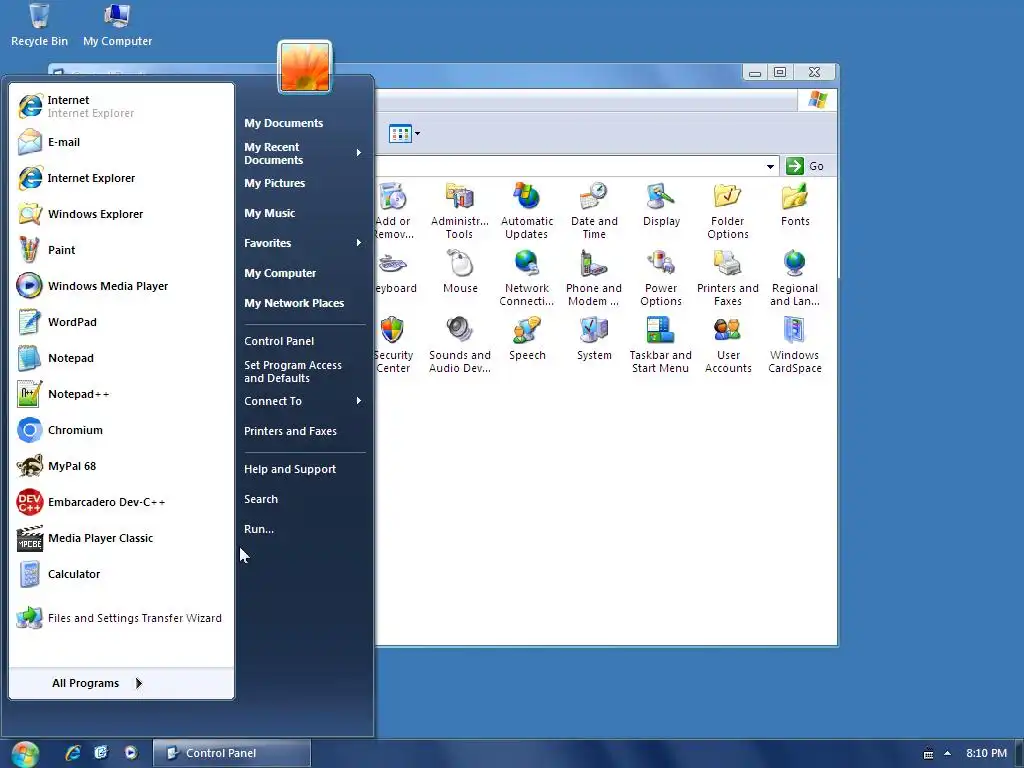Click the Go button in address bar
Screen dimensions: 1024x768
click(x=805, y=166)
